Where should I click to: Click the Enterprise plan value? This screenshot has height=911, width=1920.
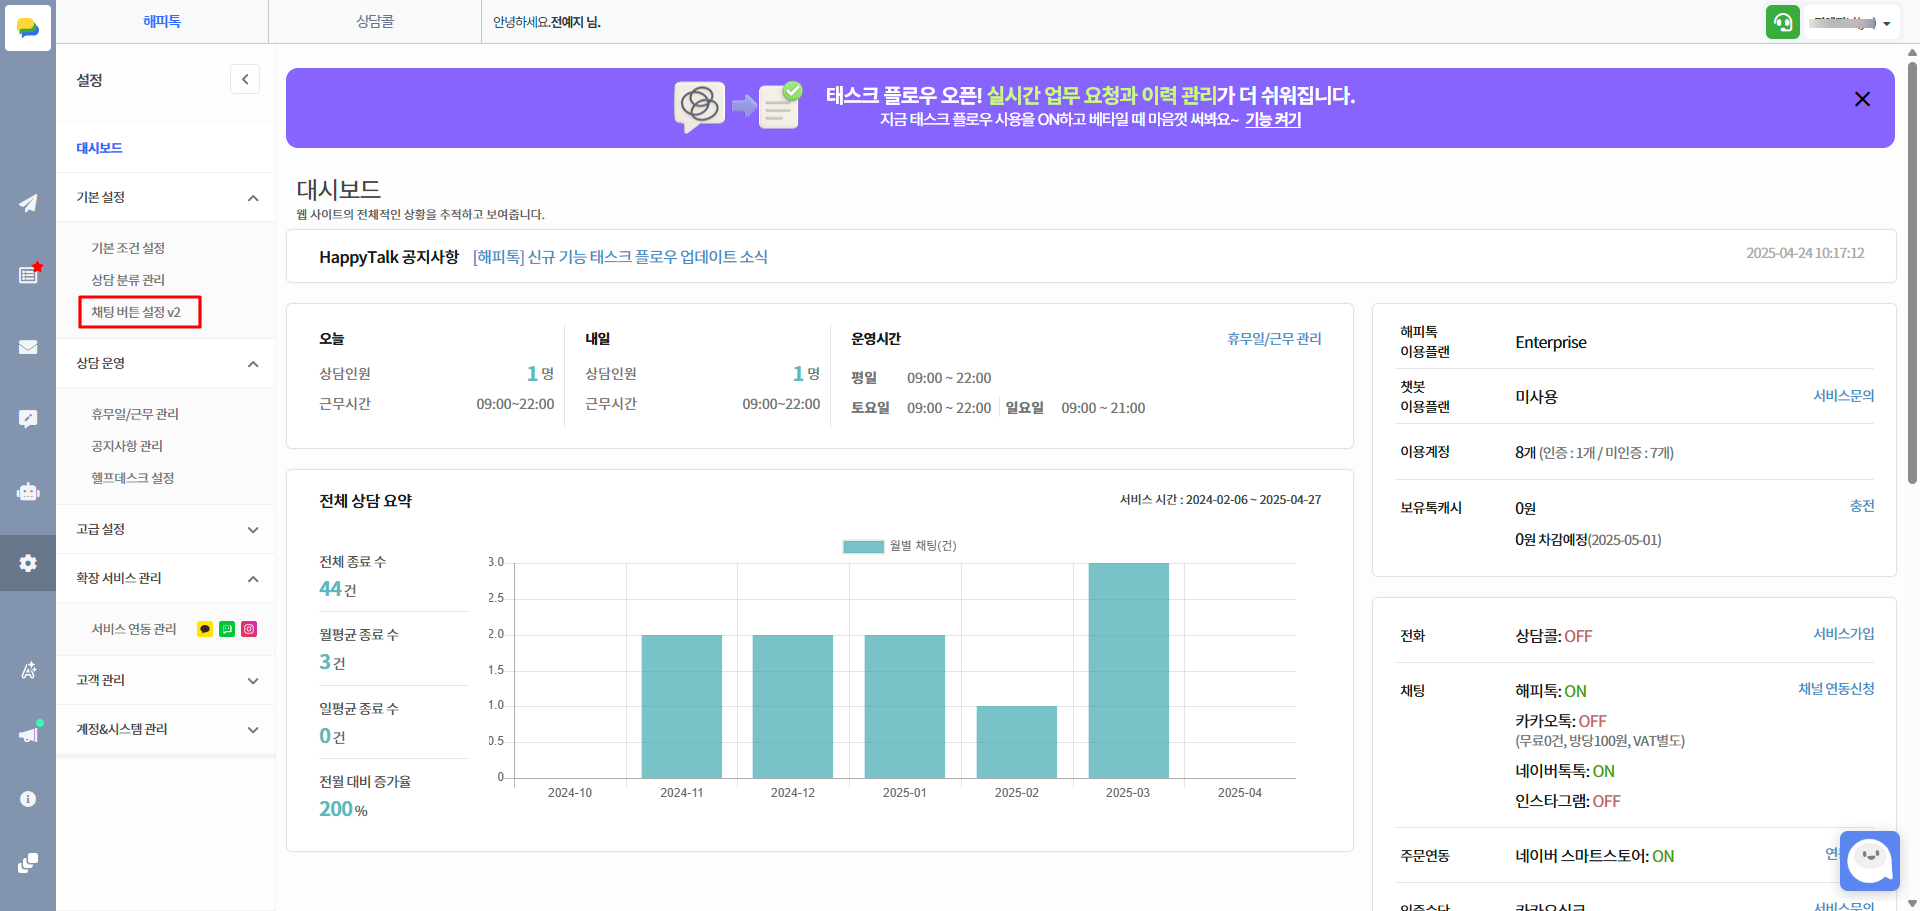(1551, 342)
